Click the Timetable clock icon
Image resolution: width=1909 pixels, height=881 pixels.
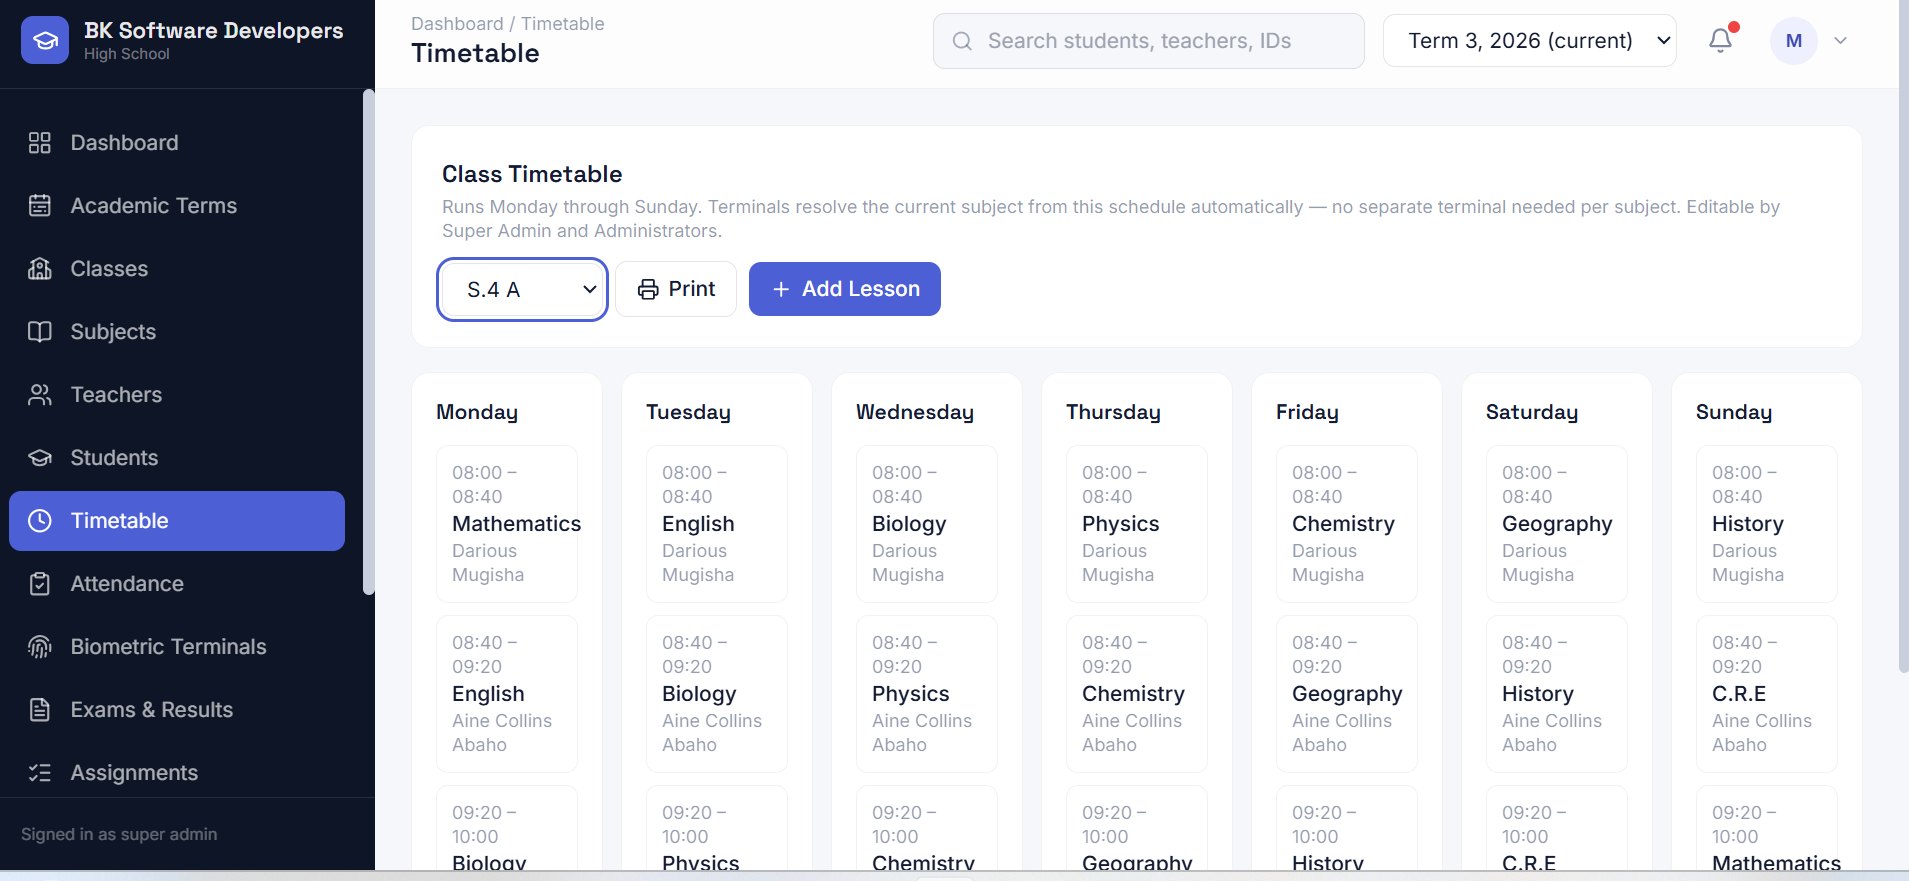pos(40,521)
